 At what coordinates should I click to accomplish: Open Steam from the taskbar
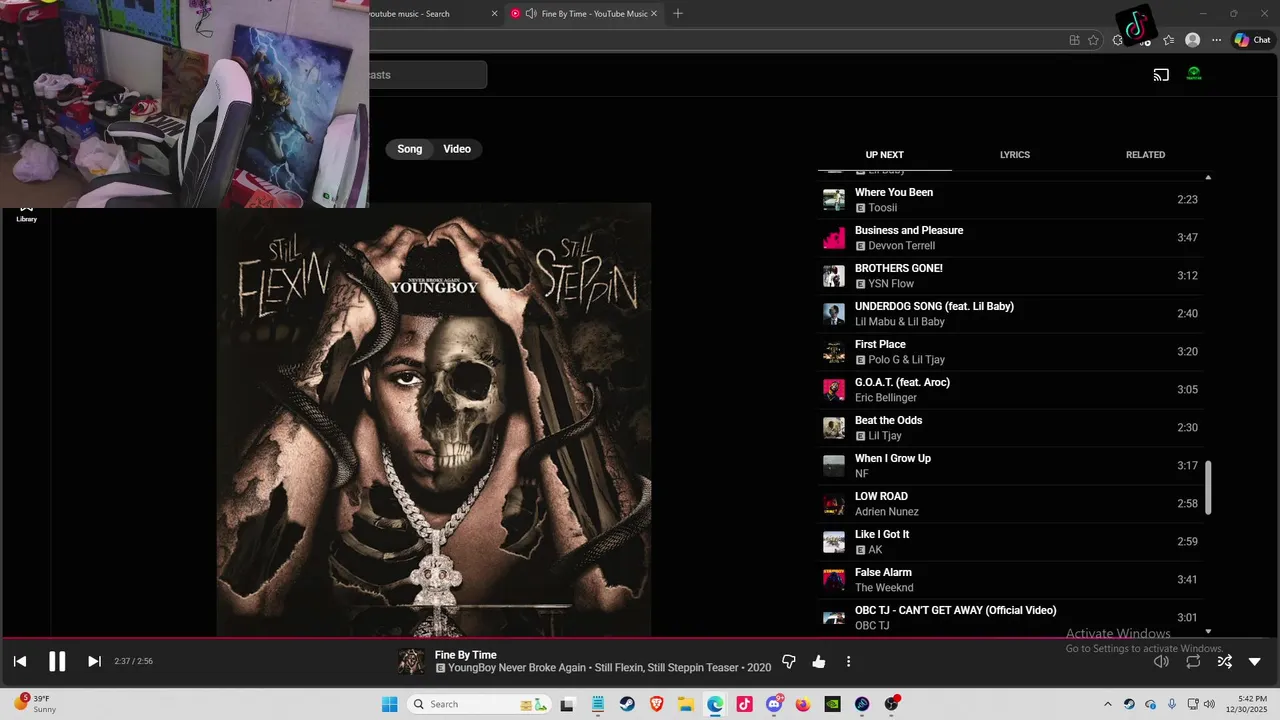click(627, 704)
